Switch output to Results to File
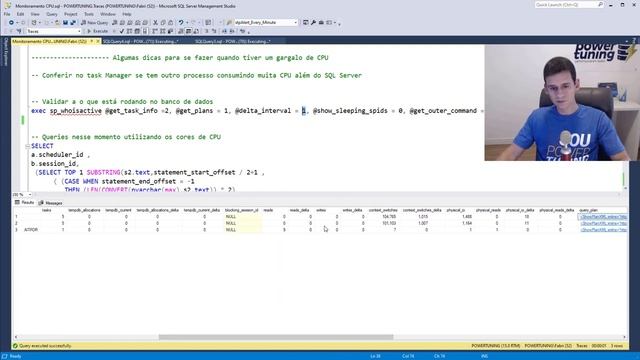Viewport: 640px width, 360px height. (x=196, y=31)
